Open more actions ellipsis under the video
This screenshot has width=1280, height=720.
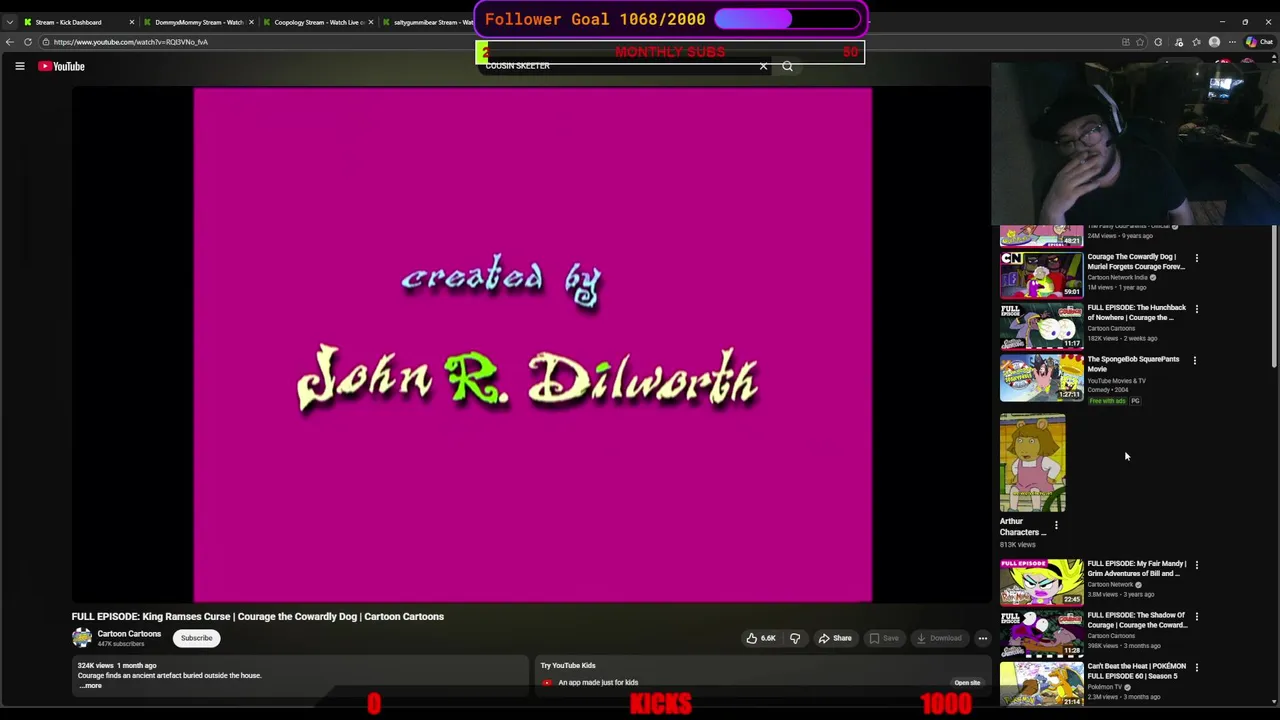pyautogui.click(x=983, y=638)
